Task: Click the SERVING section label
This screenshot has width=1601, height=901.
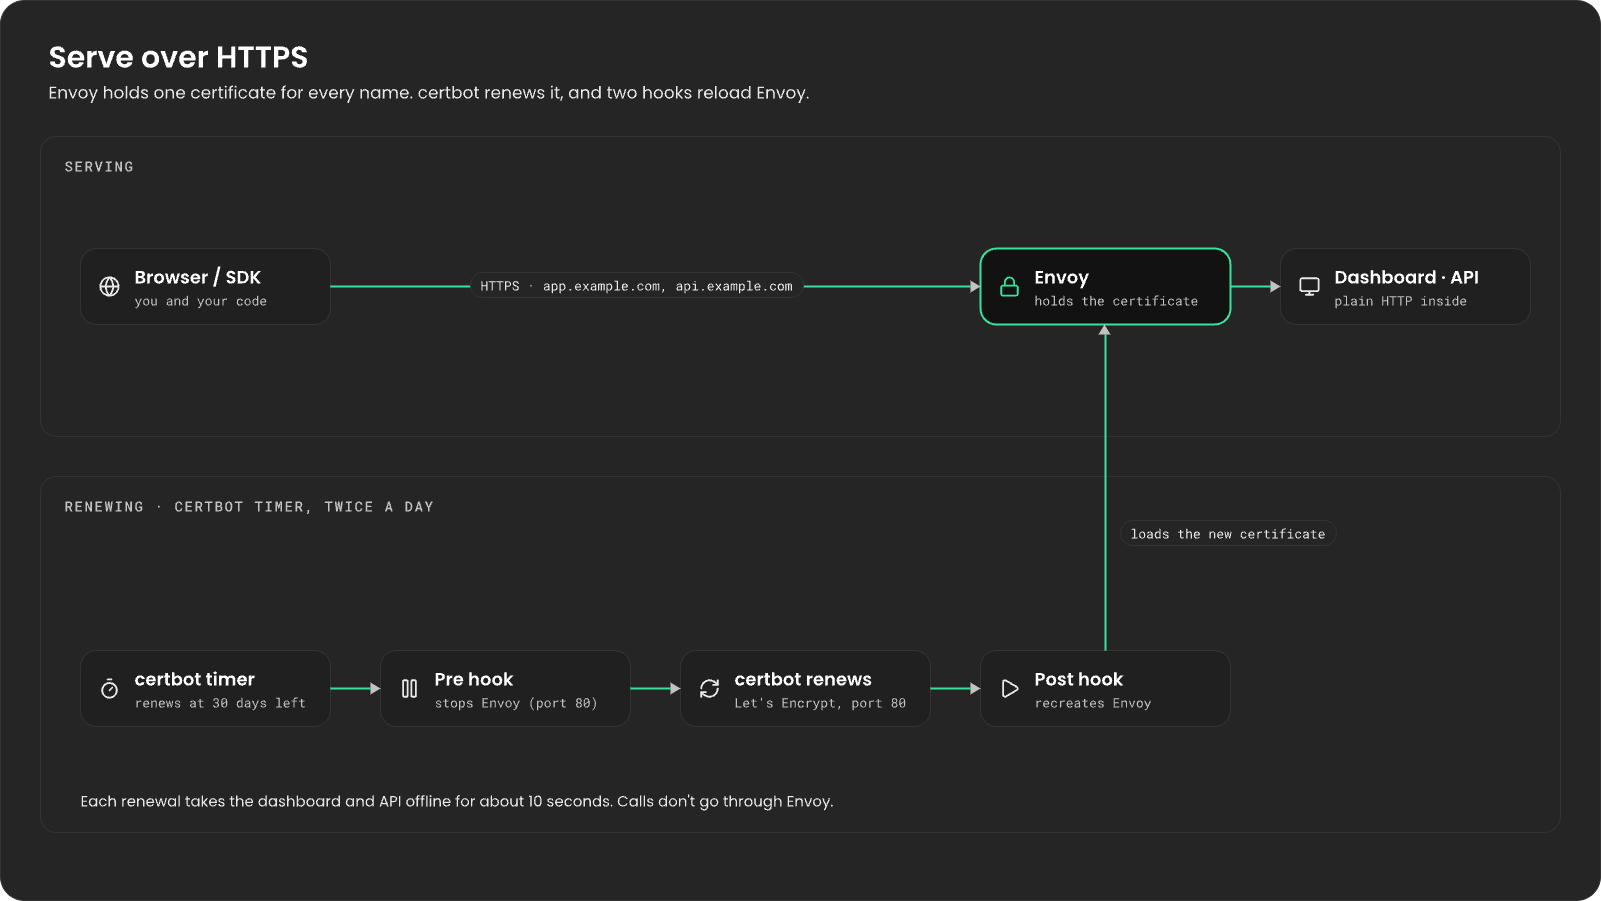Action: click(99, 167)
